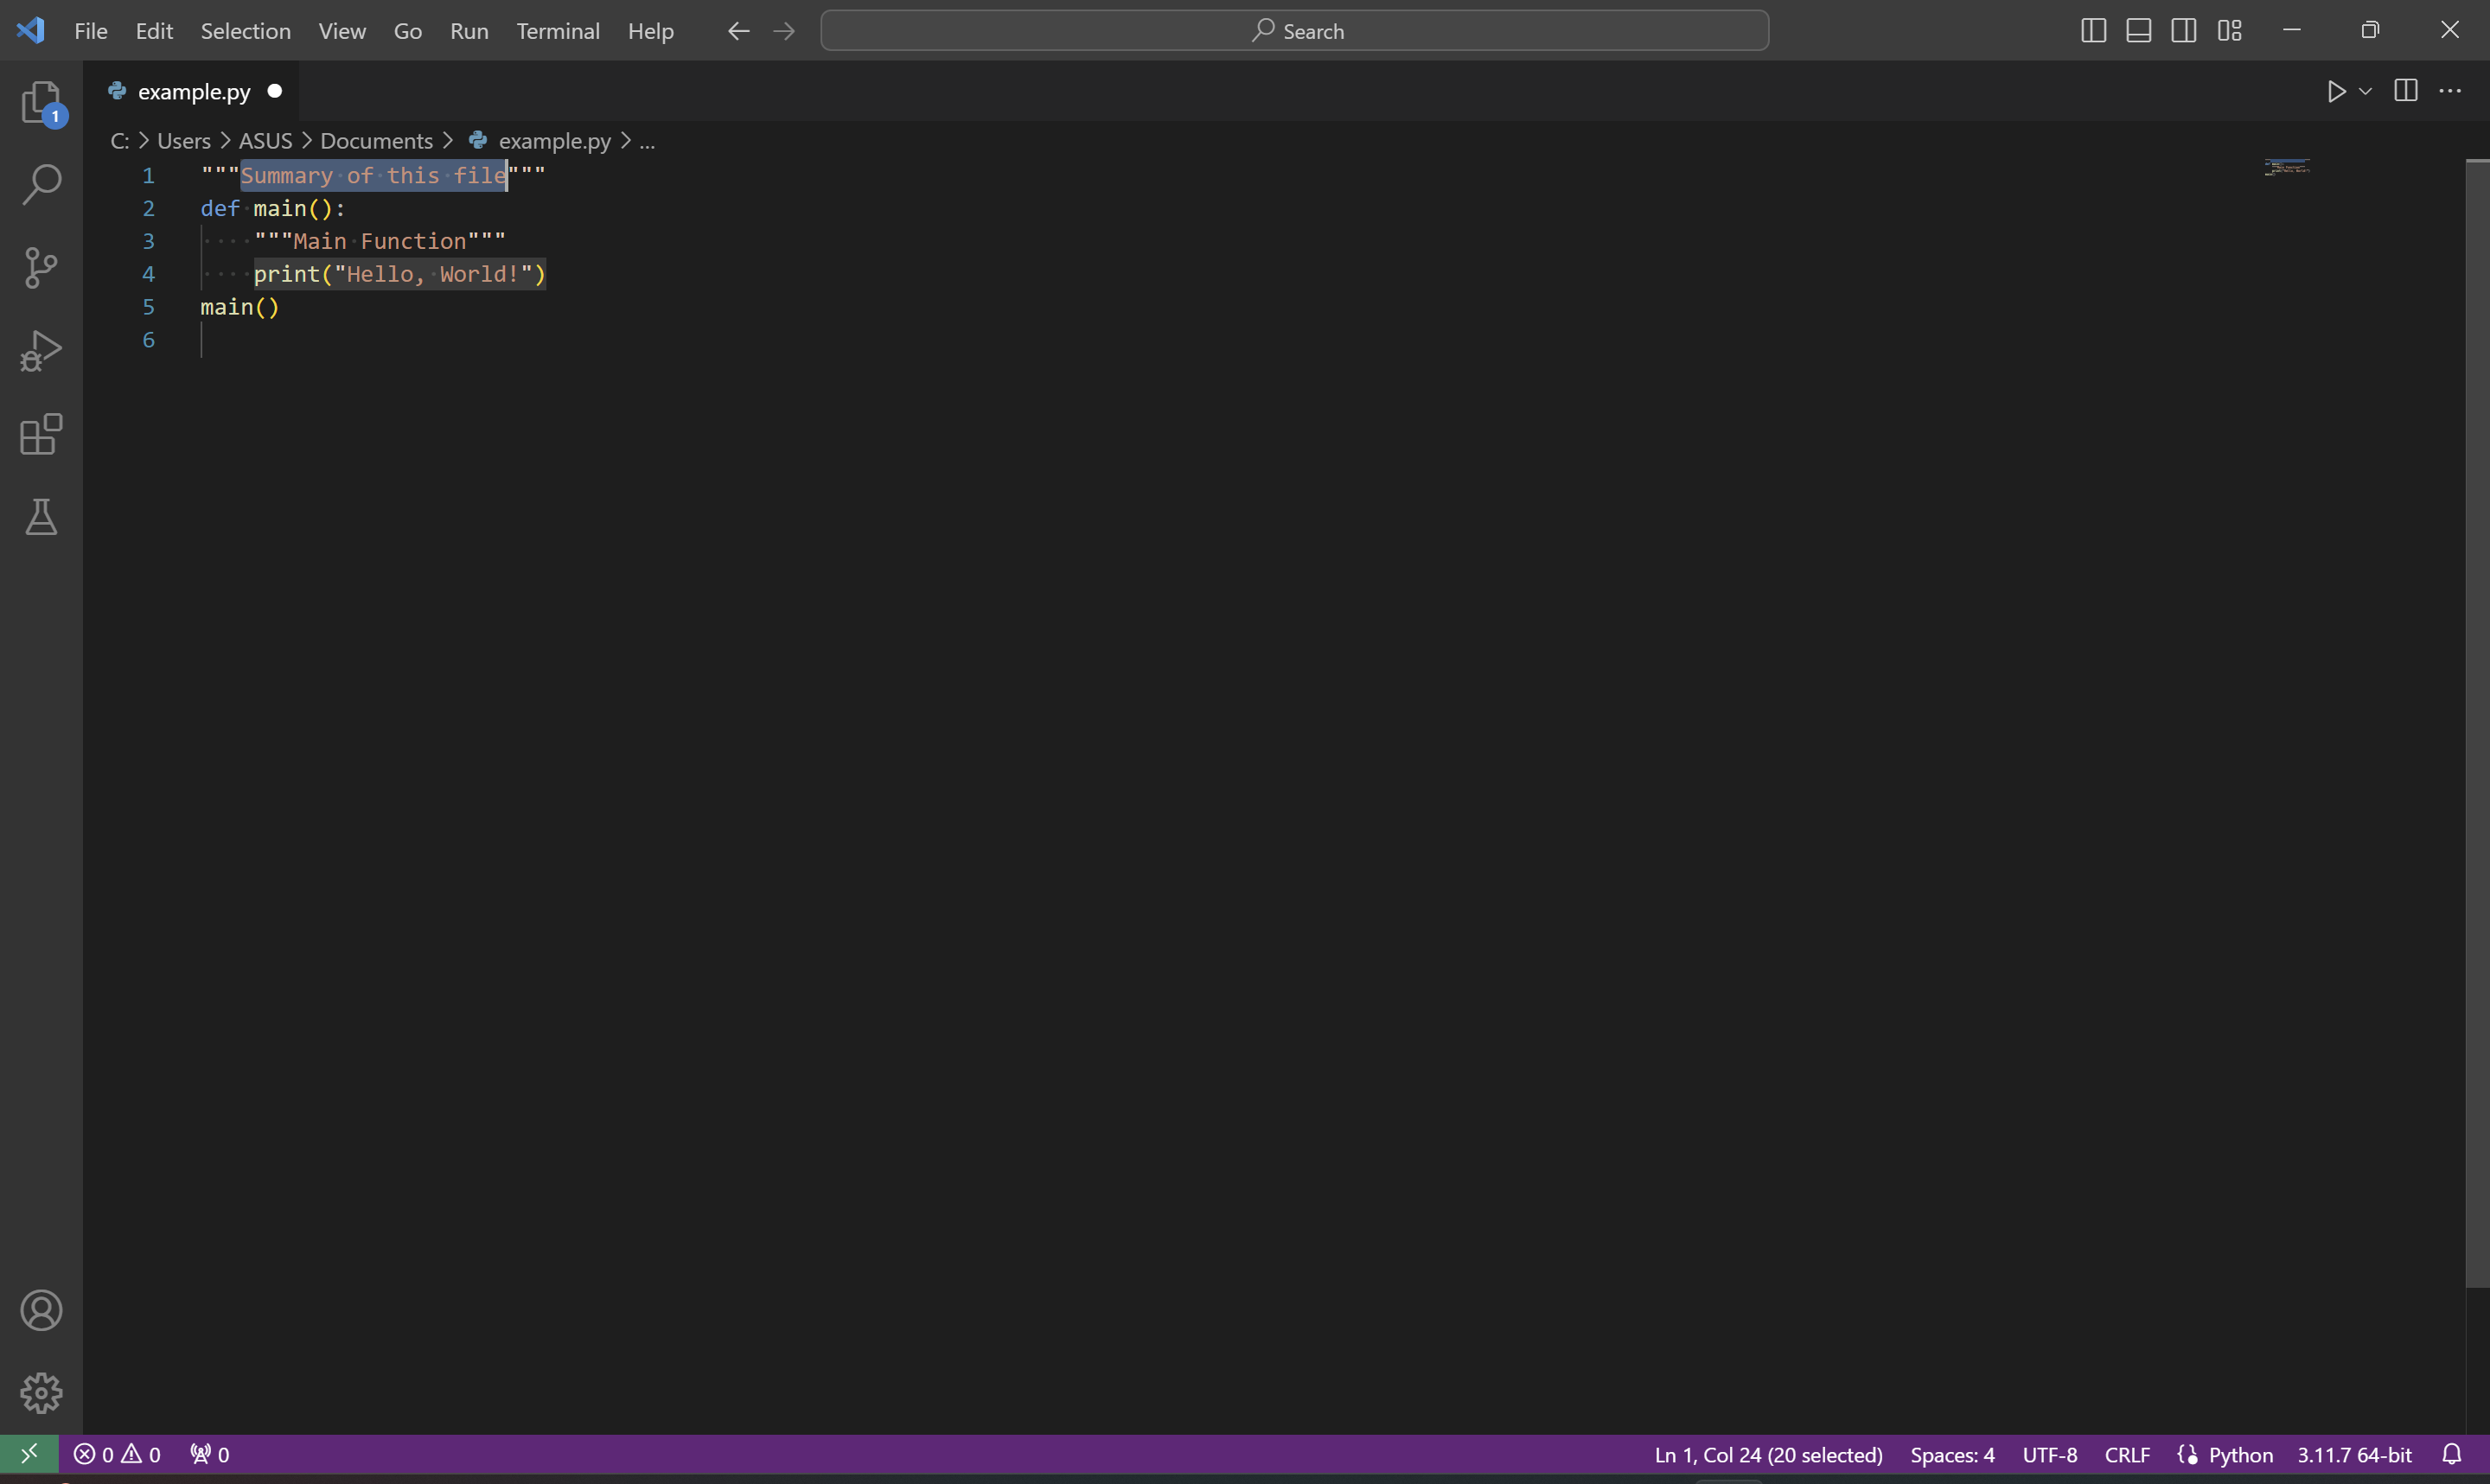The image size is (2490, 1484).
Task: Open the Testing flask view
Action: pos(41,517)
